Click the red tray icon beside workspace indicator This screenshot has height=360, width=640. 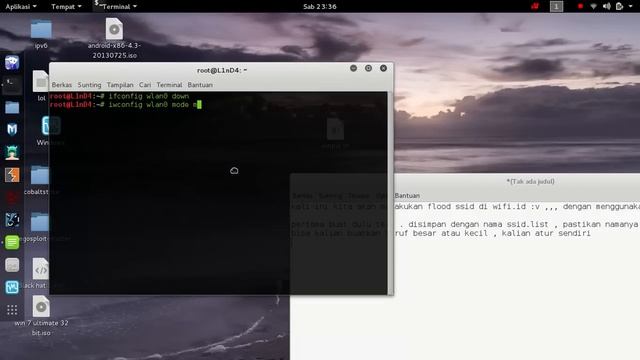535,6
